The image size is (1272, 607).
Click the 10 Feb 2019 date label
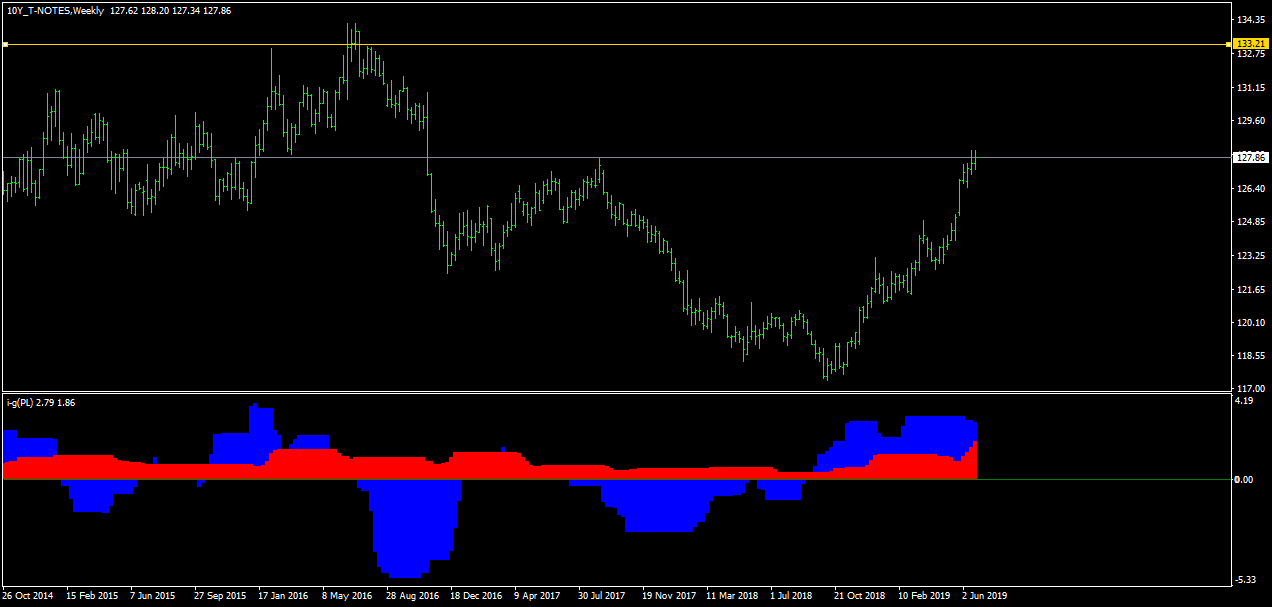click(x=924, y=596)
